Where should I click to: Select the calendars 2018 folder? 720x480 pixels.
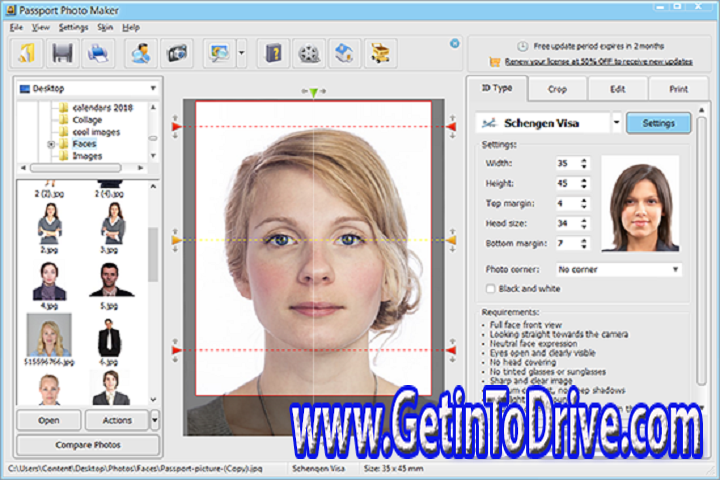(102, 108)
